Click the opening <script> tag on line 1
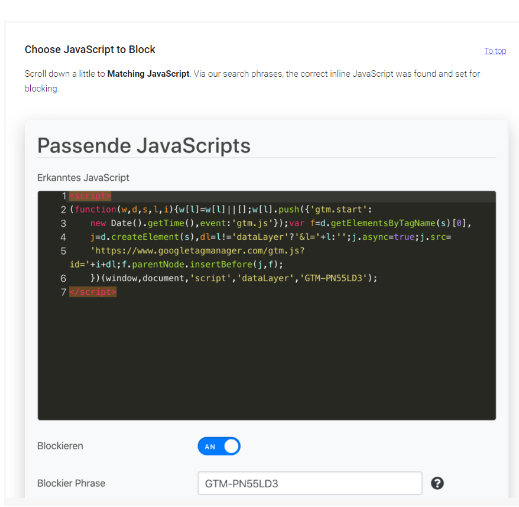 pos(90,196)
